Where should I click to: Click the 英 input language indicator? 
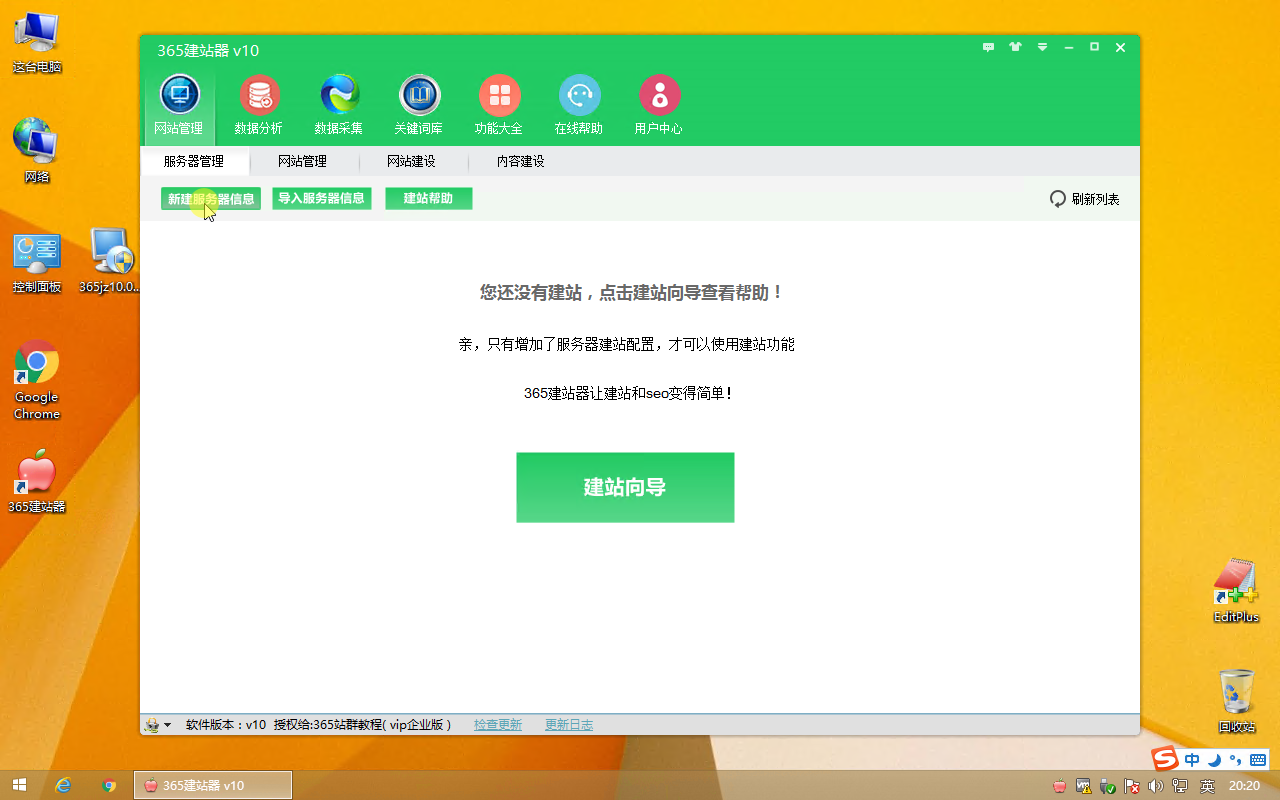(x=1207, y=786)
